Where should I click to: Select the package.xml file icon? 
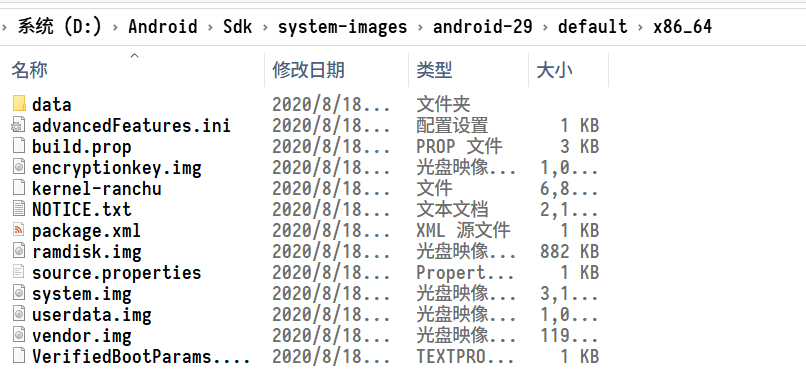click(x=19, y=230)
